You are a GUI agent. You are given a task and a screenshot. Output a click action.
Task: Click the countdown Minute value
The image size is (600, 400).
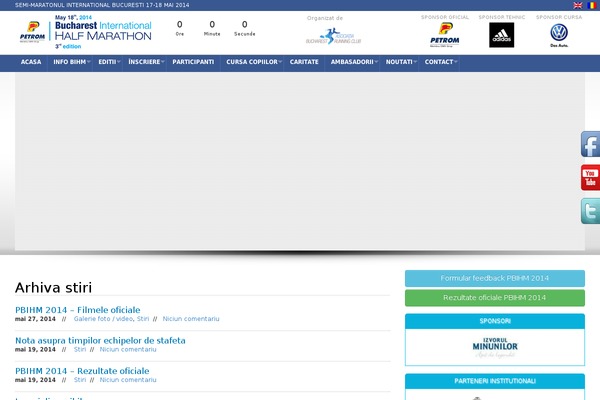212,24
